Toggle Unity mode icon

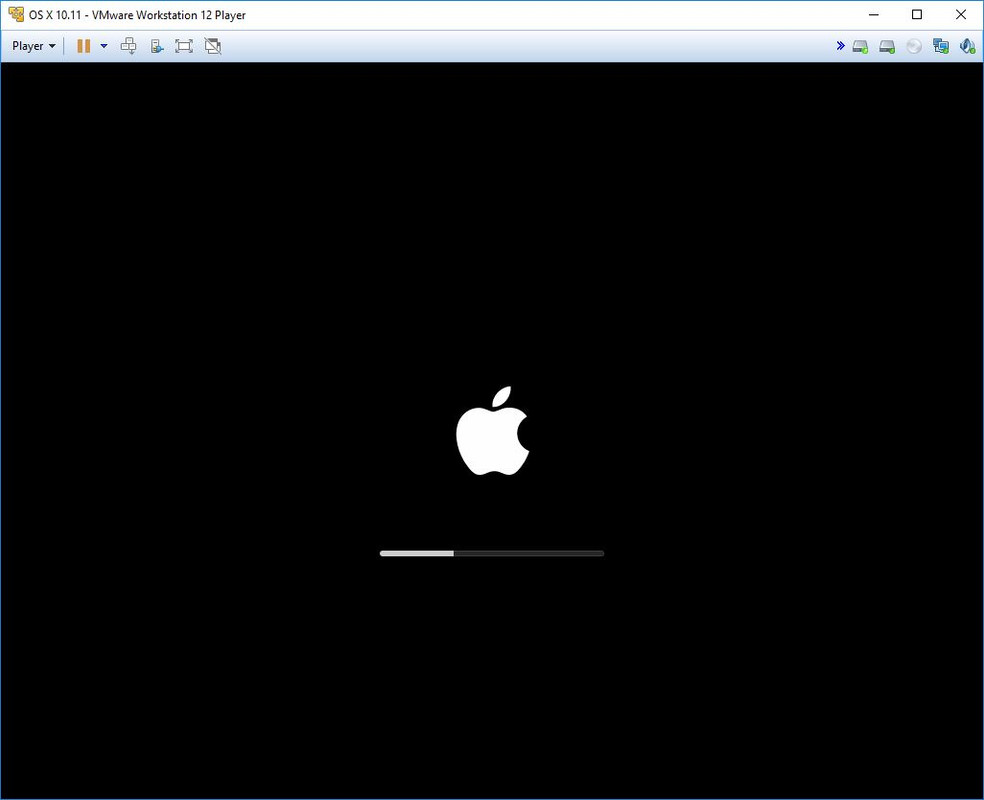tap(213, 46)
